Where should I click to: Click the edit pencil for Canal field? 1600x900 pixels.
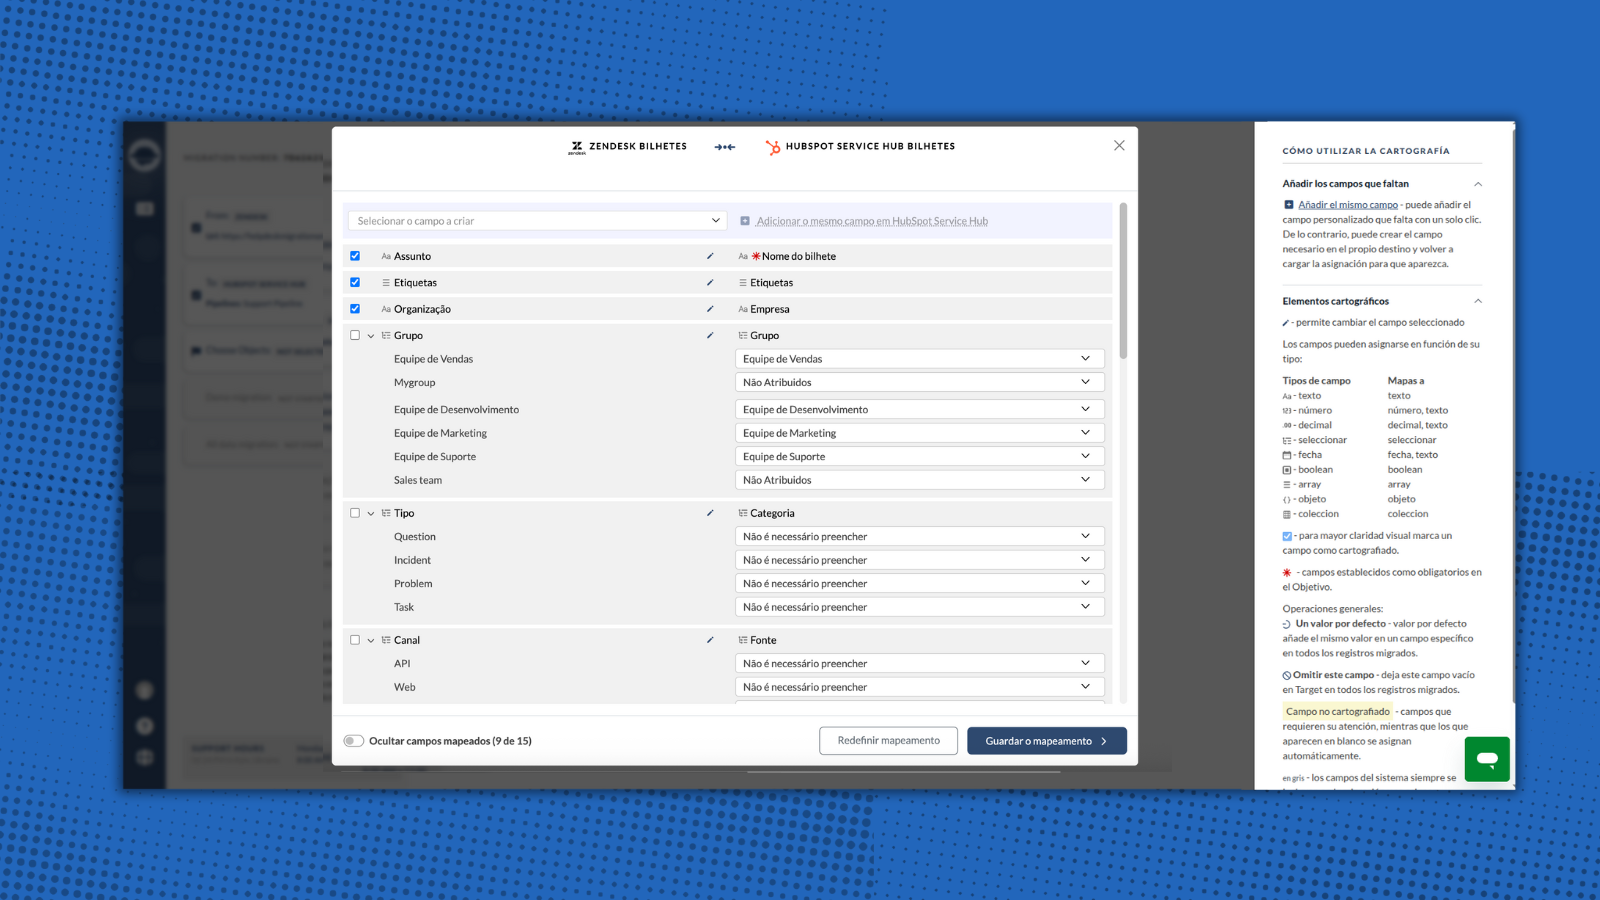tap(710, 640)
